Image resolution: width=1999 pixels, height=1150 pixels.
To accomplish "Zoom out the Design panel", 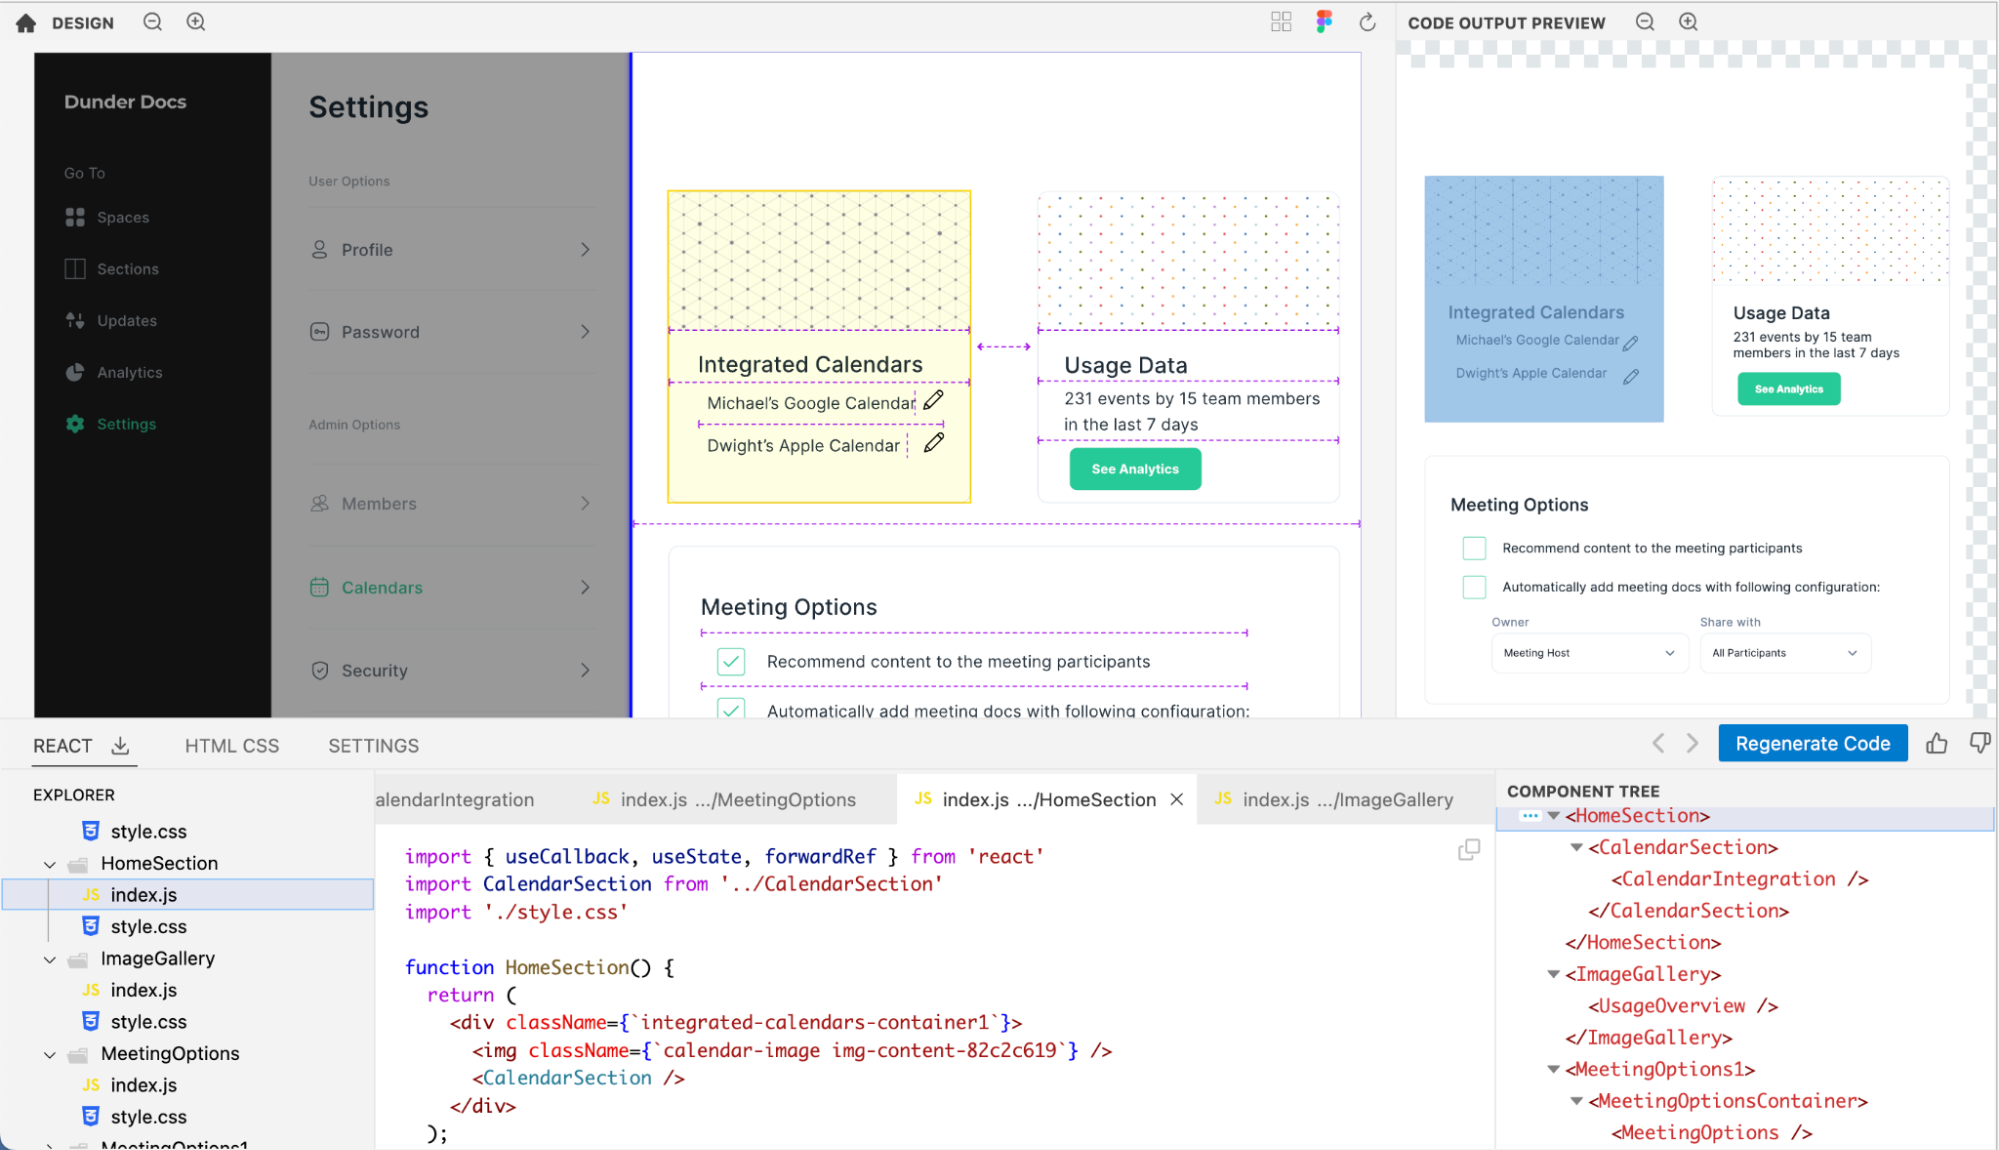I will click(152, 22).
